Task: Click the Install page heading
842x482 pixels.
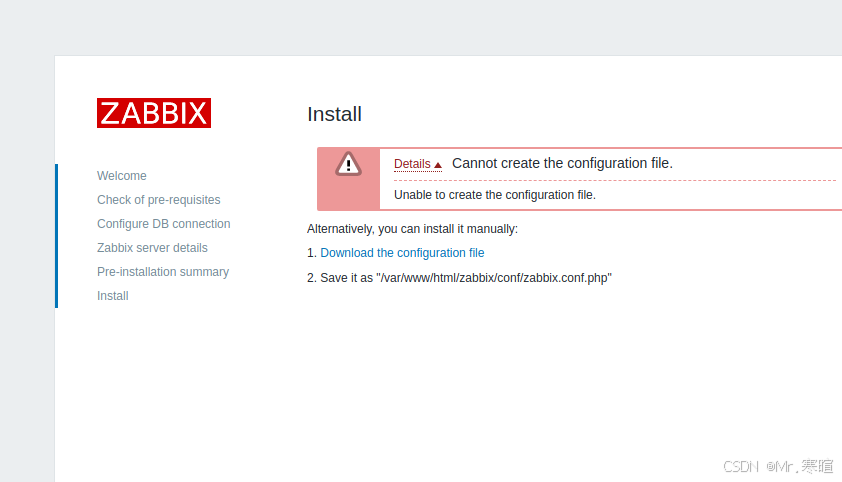Action: [x=335, y=114]
